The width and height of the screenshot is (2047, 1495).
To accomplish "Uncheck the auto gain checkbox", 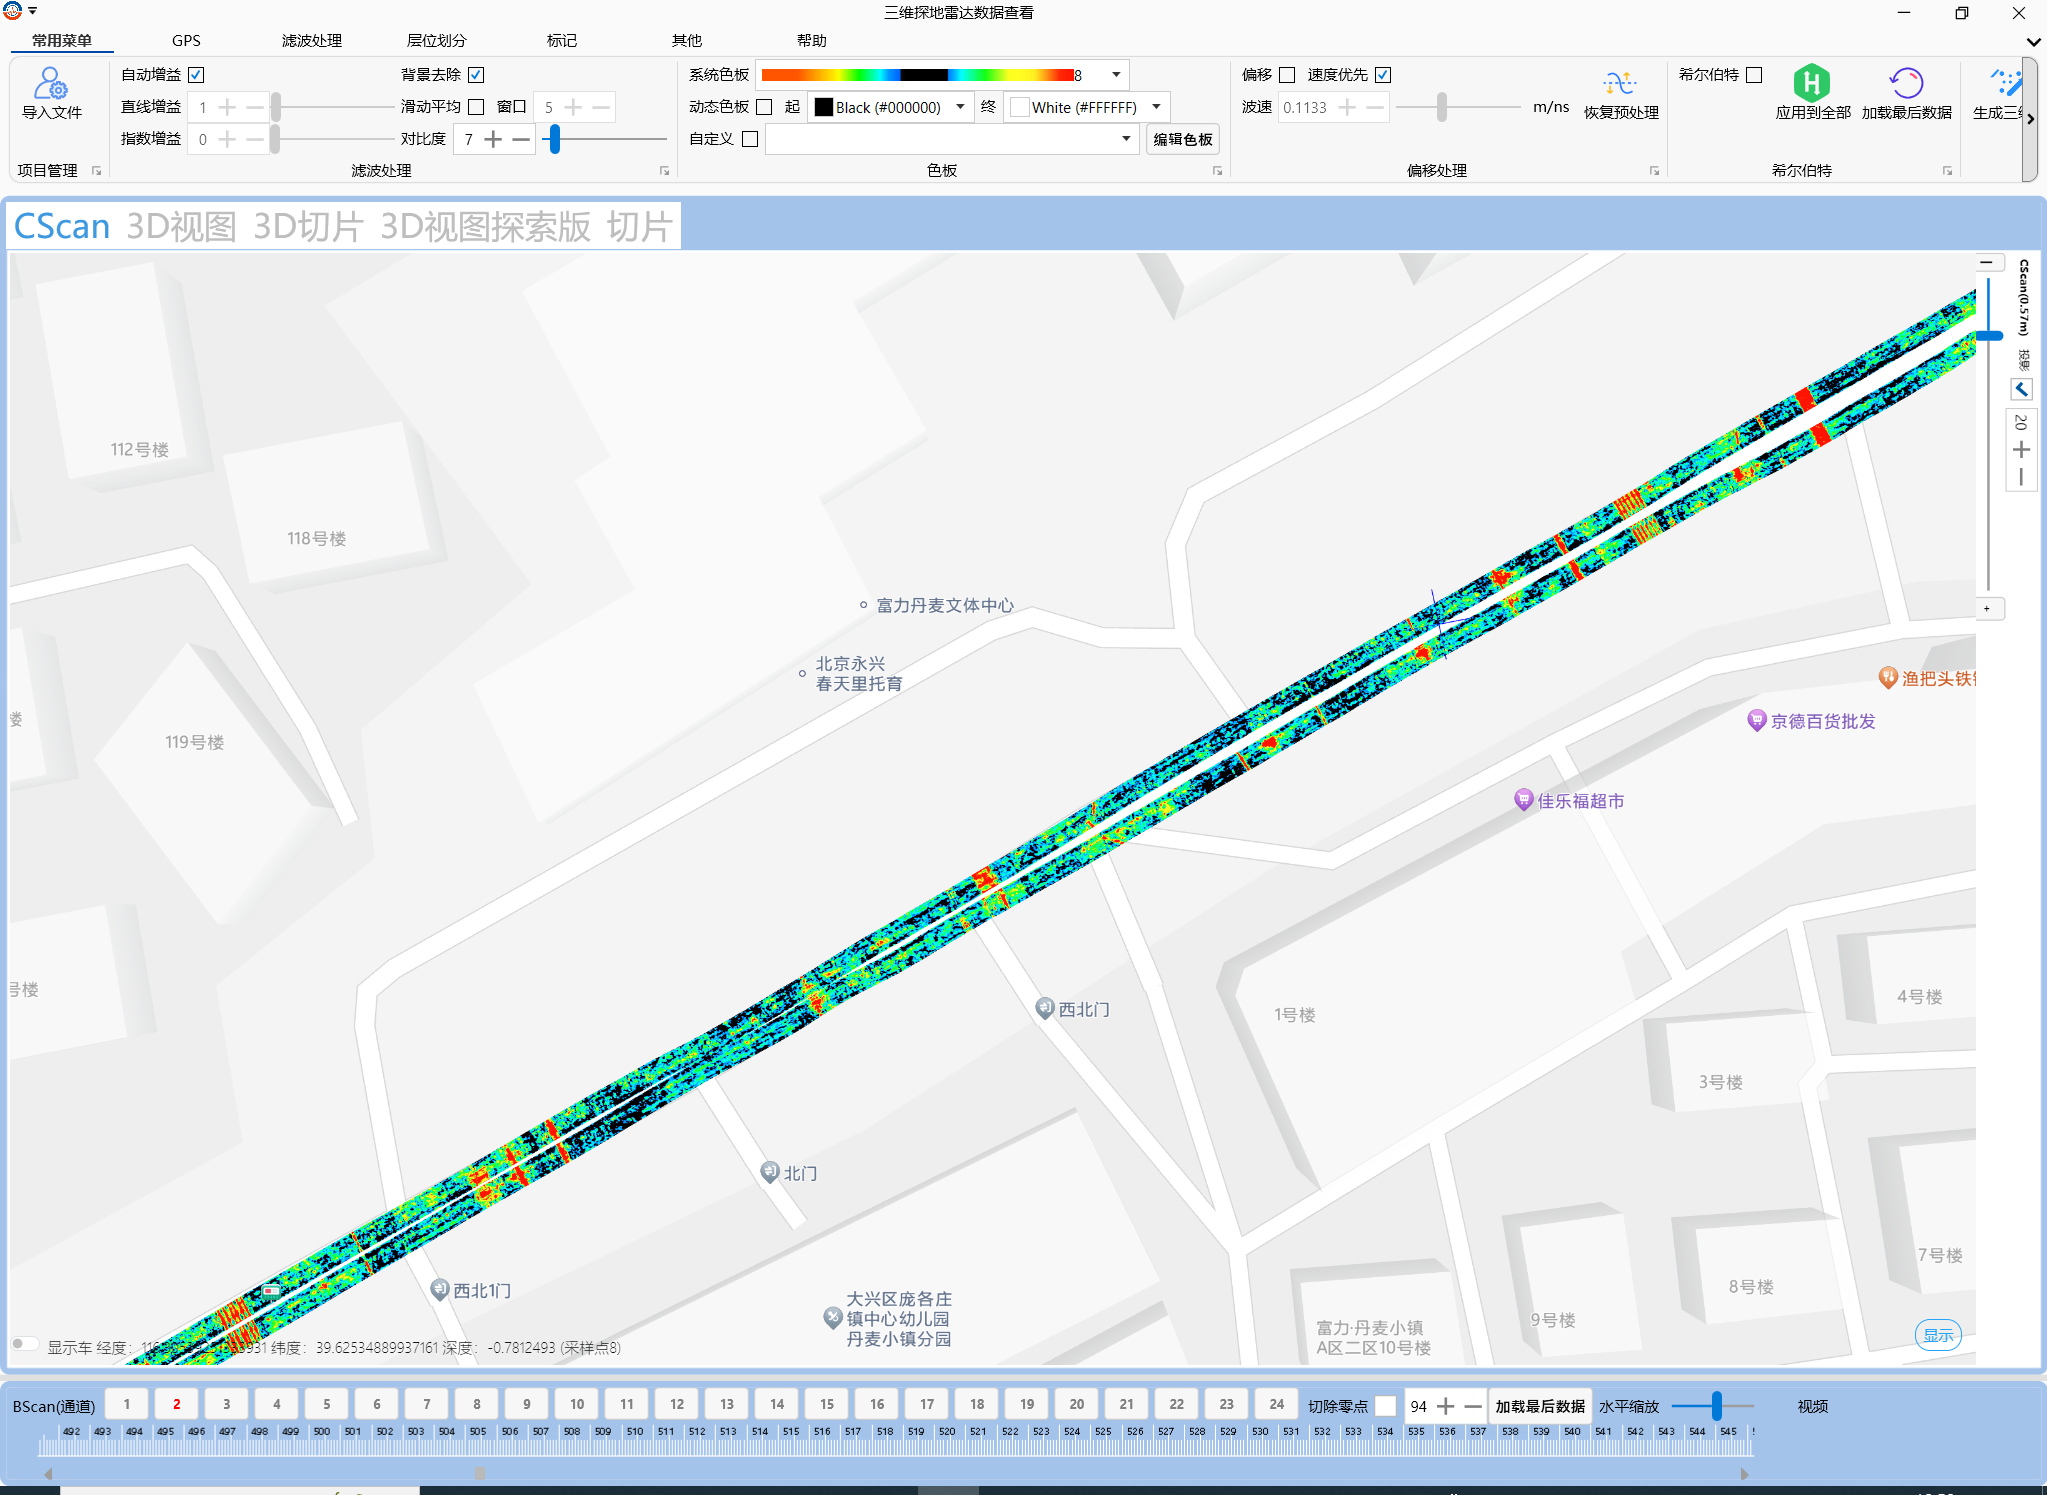I will [197, 75].
